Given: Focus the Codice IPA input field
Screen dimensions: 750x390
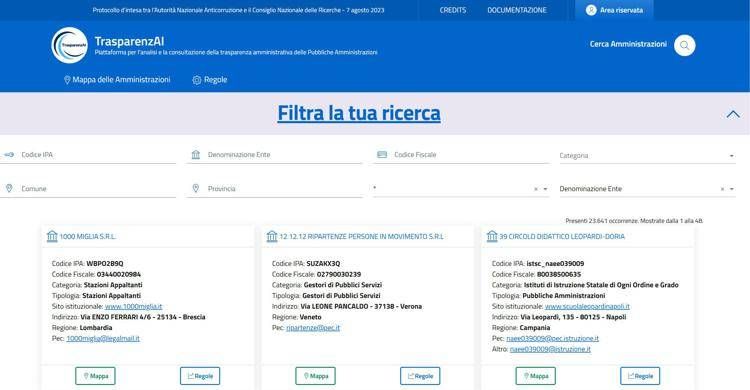Looking at the screenshot, I should (88, 155).
